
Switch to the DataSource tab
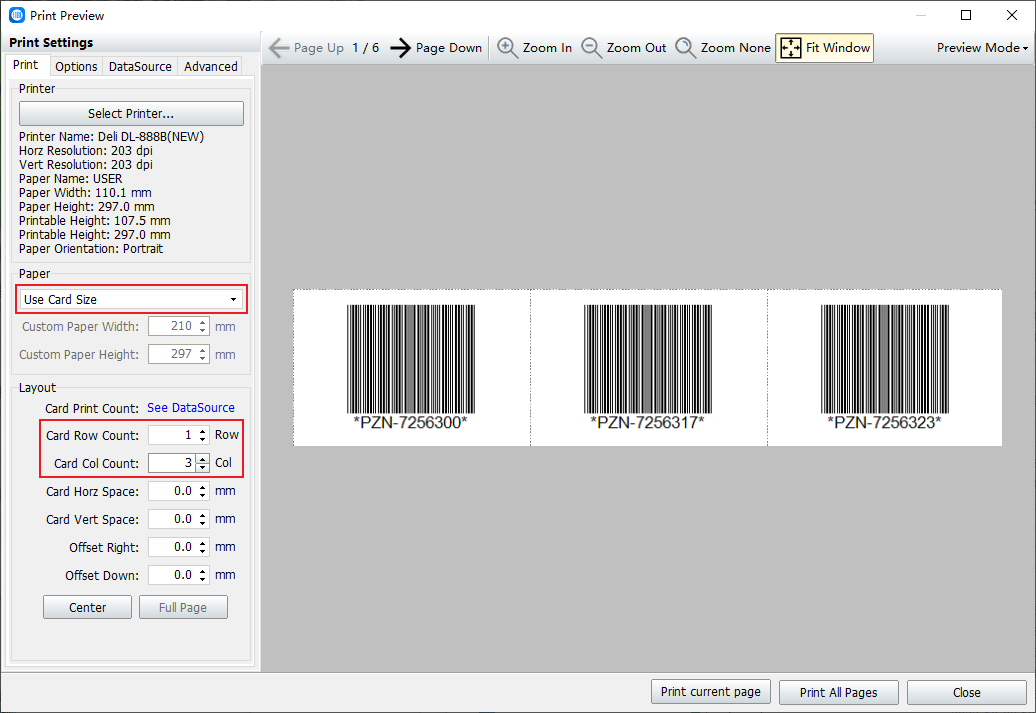pyautogui.click(x=140, y=66)
